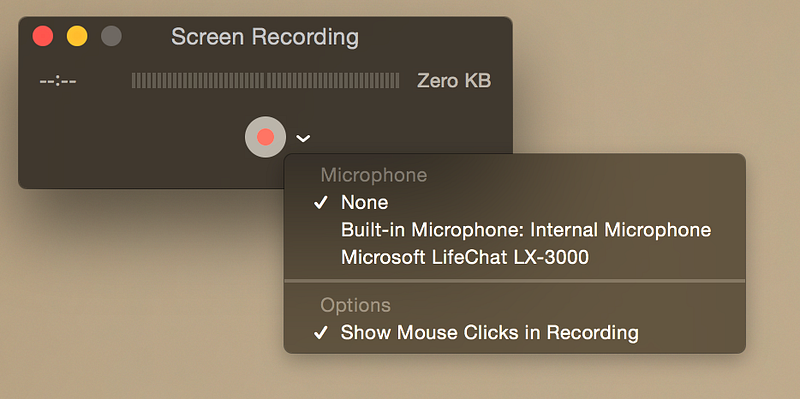
Task: Start recording with the red record button
Action: 265,137
